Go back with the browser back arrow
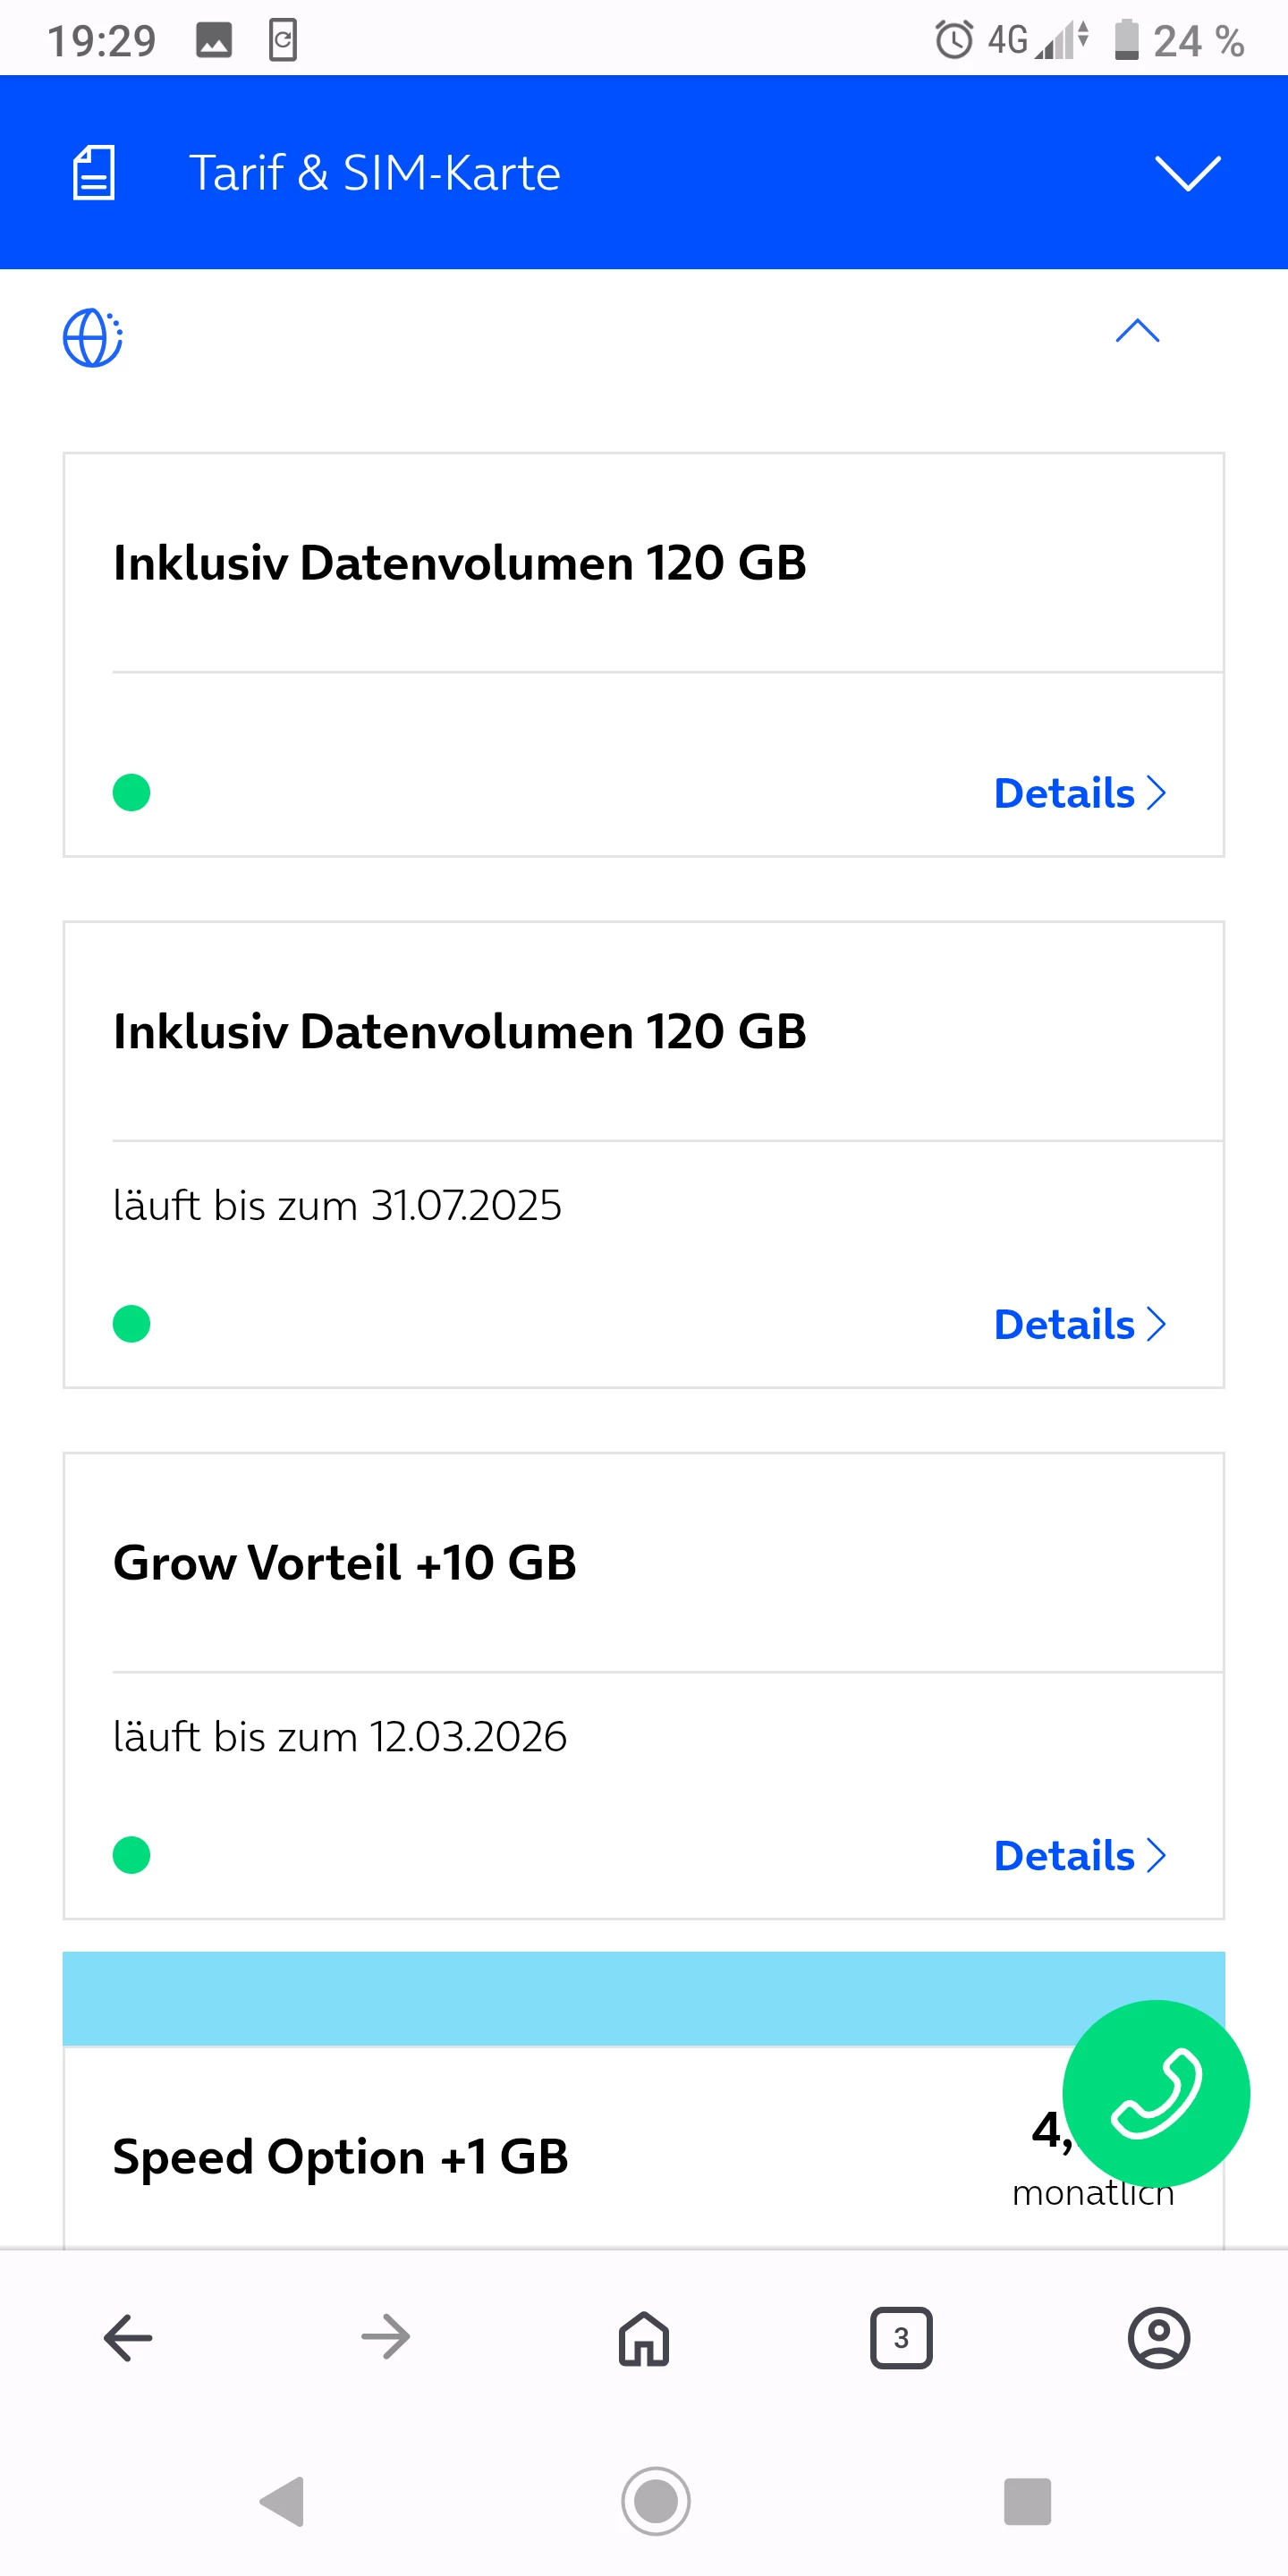Viewport: 1288px width, 2576px height. click(128, 2338)
